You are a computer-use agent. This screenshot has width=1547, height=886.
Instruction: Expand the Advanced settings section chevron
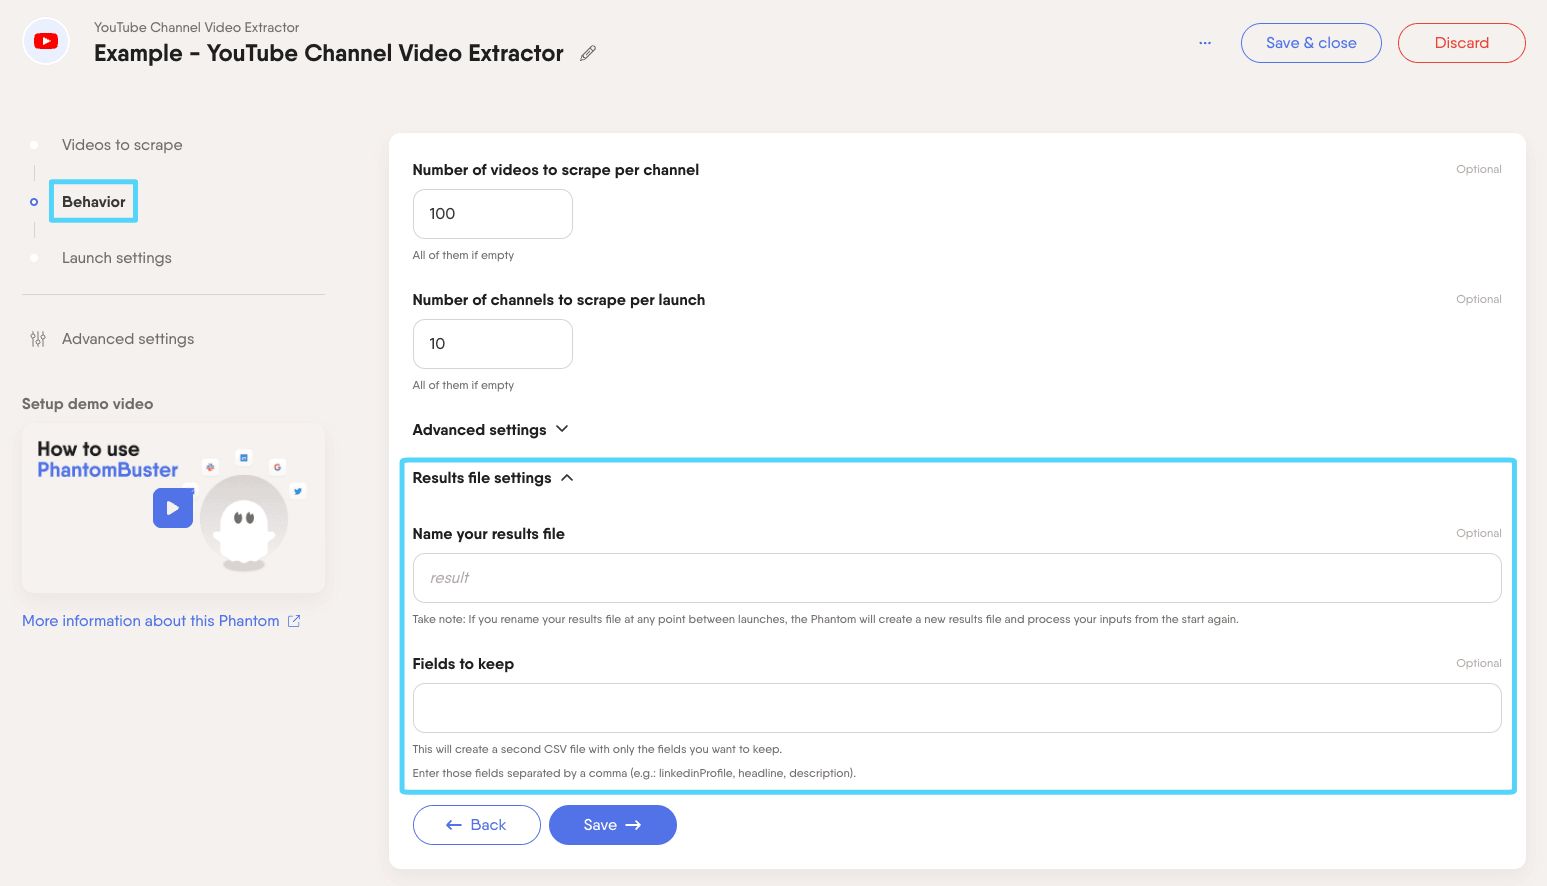click(x=562, y=429)
